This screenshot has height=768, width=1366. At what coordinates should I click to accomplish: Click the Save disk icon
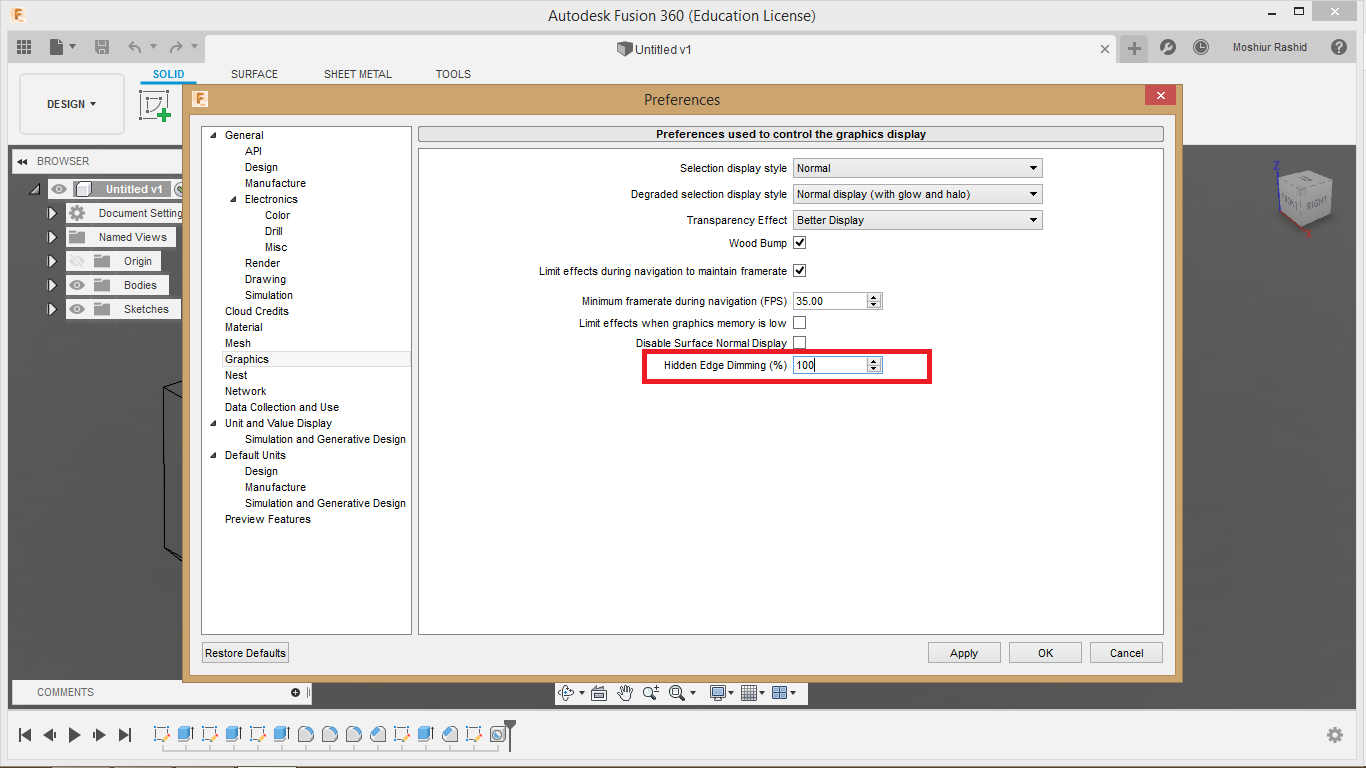click(102, 47)
